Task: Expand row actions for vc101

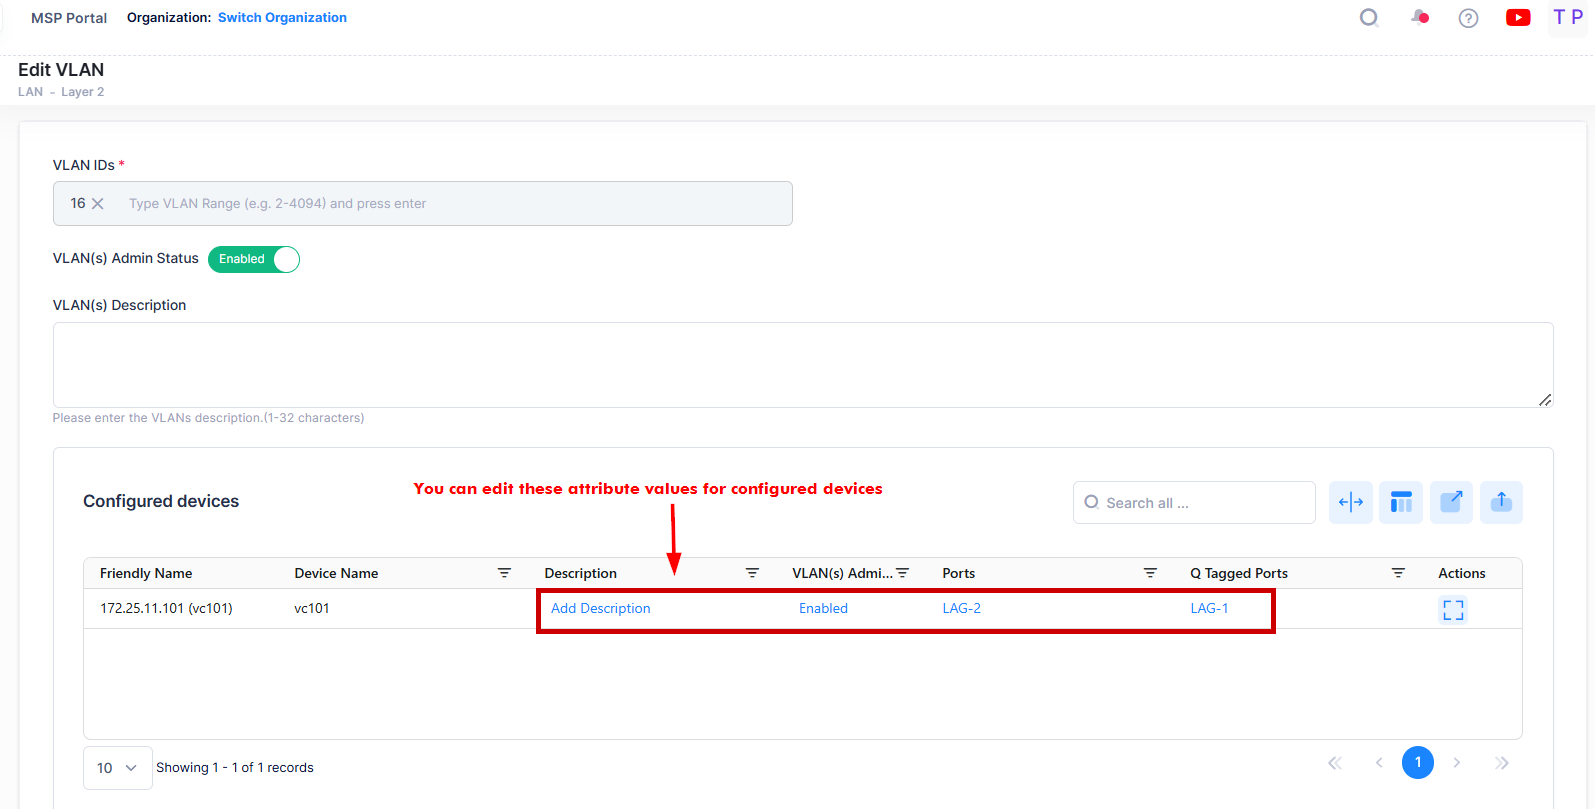Action: (x=1453, y=609)
